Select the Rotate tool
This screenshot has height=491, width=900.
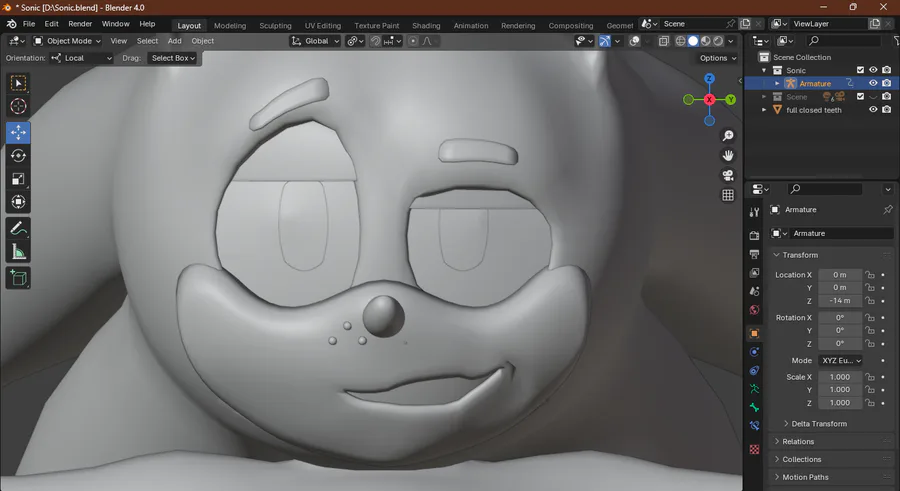pos(18,156)
